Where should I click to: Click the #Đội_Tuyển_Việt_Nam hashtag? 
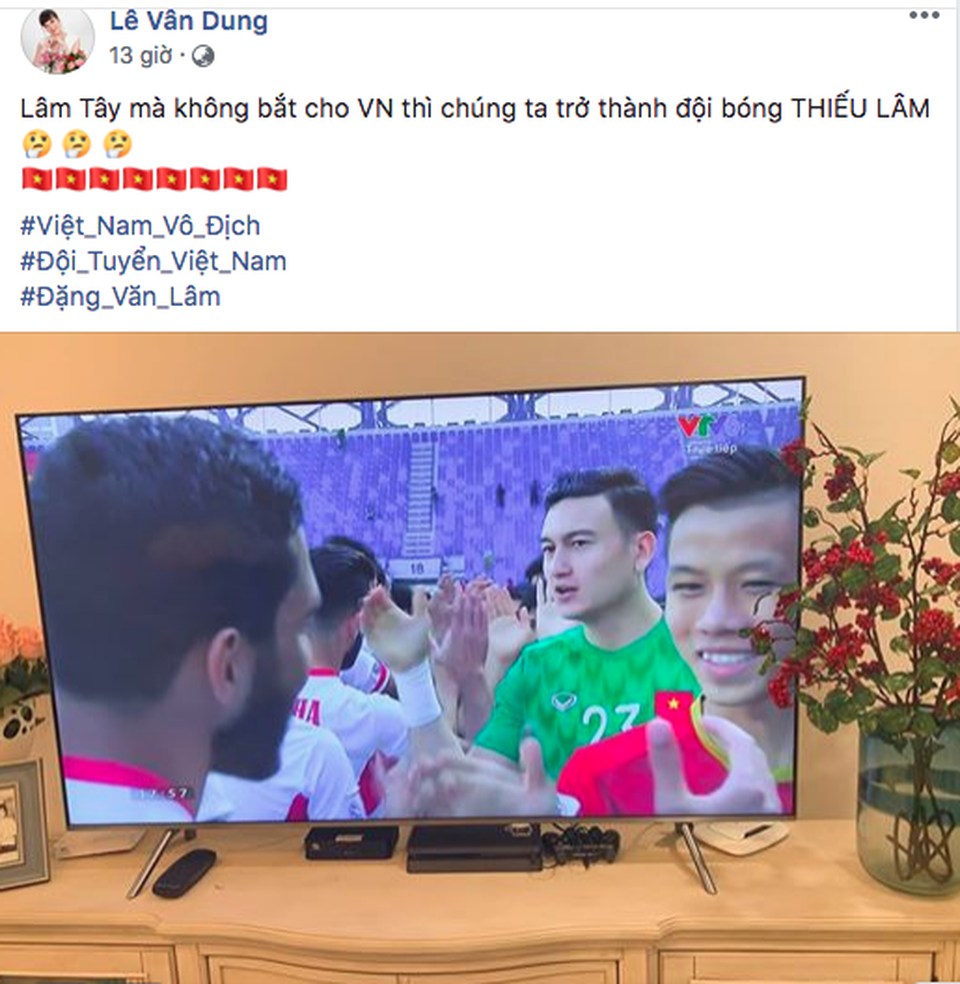click(x=154, y=261)
